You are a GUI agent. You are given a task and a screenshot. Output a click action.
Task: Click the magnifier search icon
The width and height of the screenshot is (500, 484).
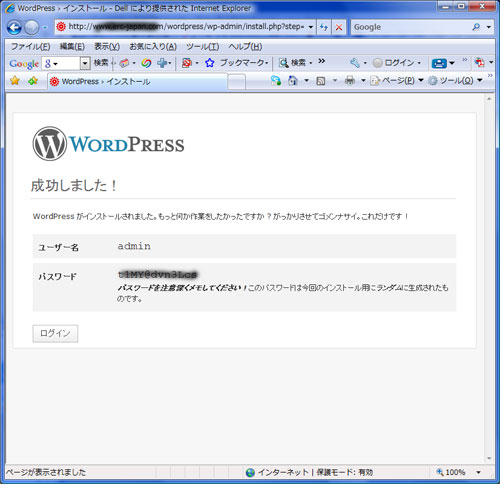pyautogui.click(x=476, y=27)
